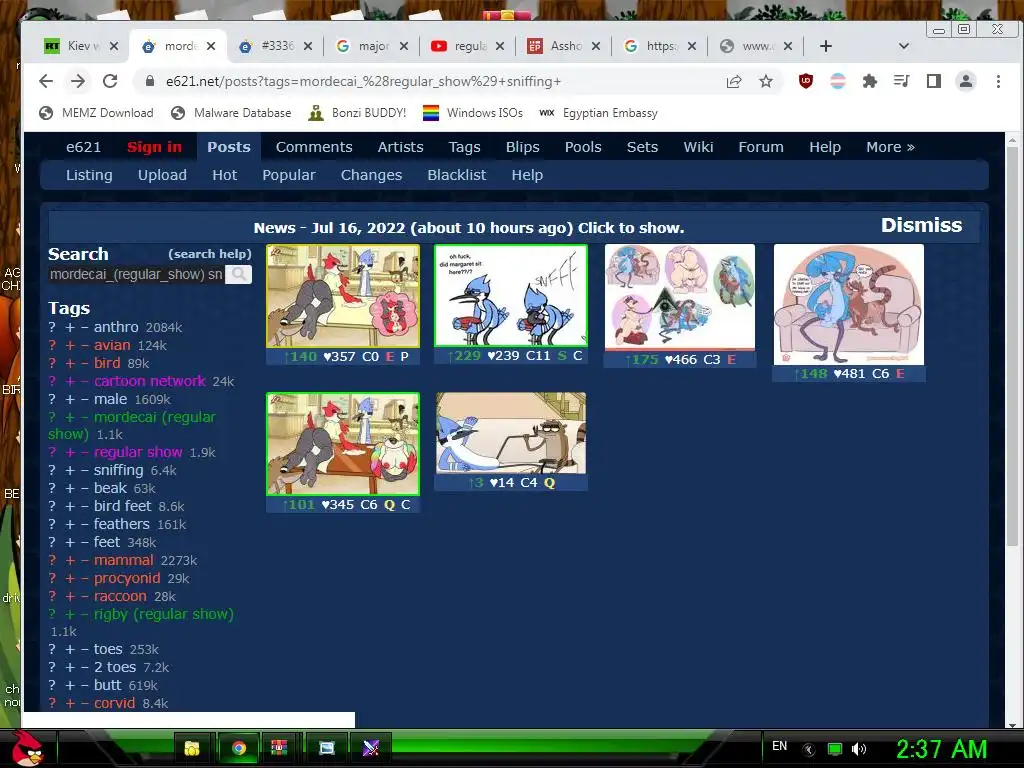
Task: Click the 'anthro' tag link
Action: pyautogui.click(x=116, y=327)
